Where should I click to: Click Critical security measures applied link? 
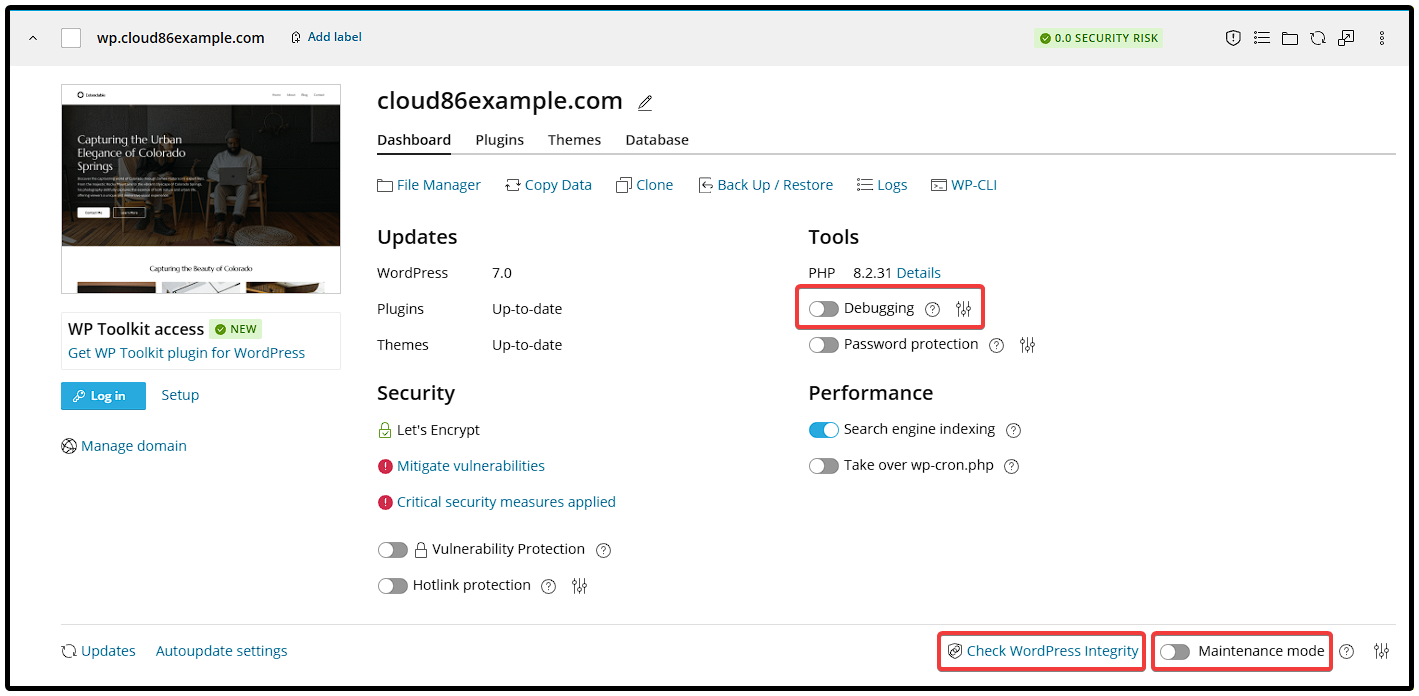[x=506, y=502]
